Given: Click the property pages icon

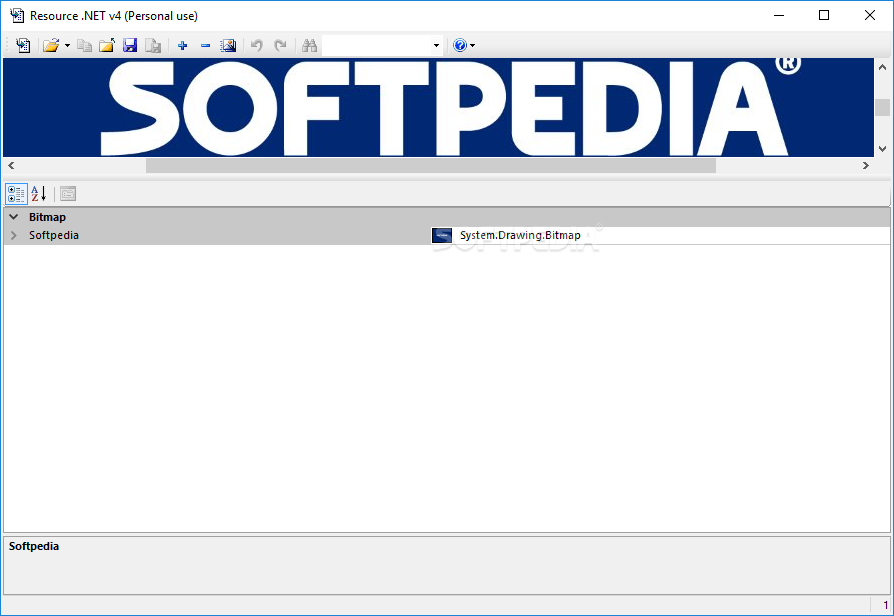Looking at the screenshot, I should click(68, 194).
